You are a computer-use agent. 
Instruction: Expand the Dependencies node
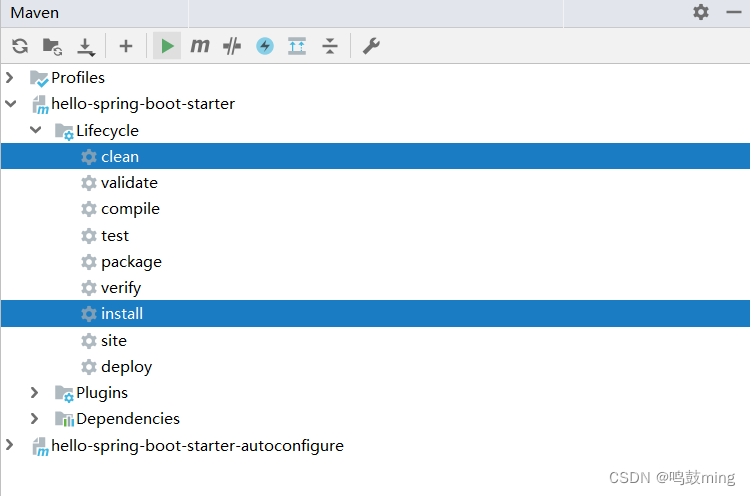[35, 418]
